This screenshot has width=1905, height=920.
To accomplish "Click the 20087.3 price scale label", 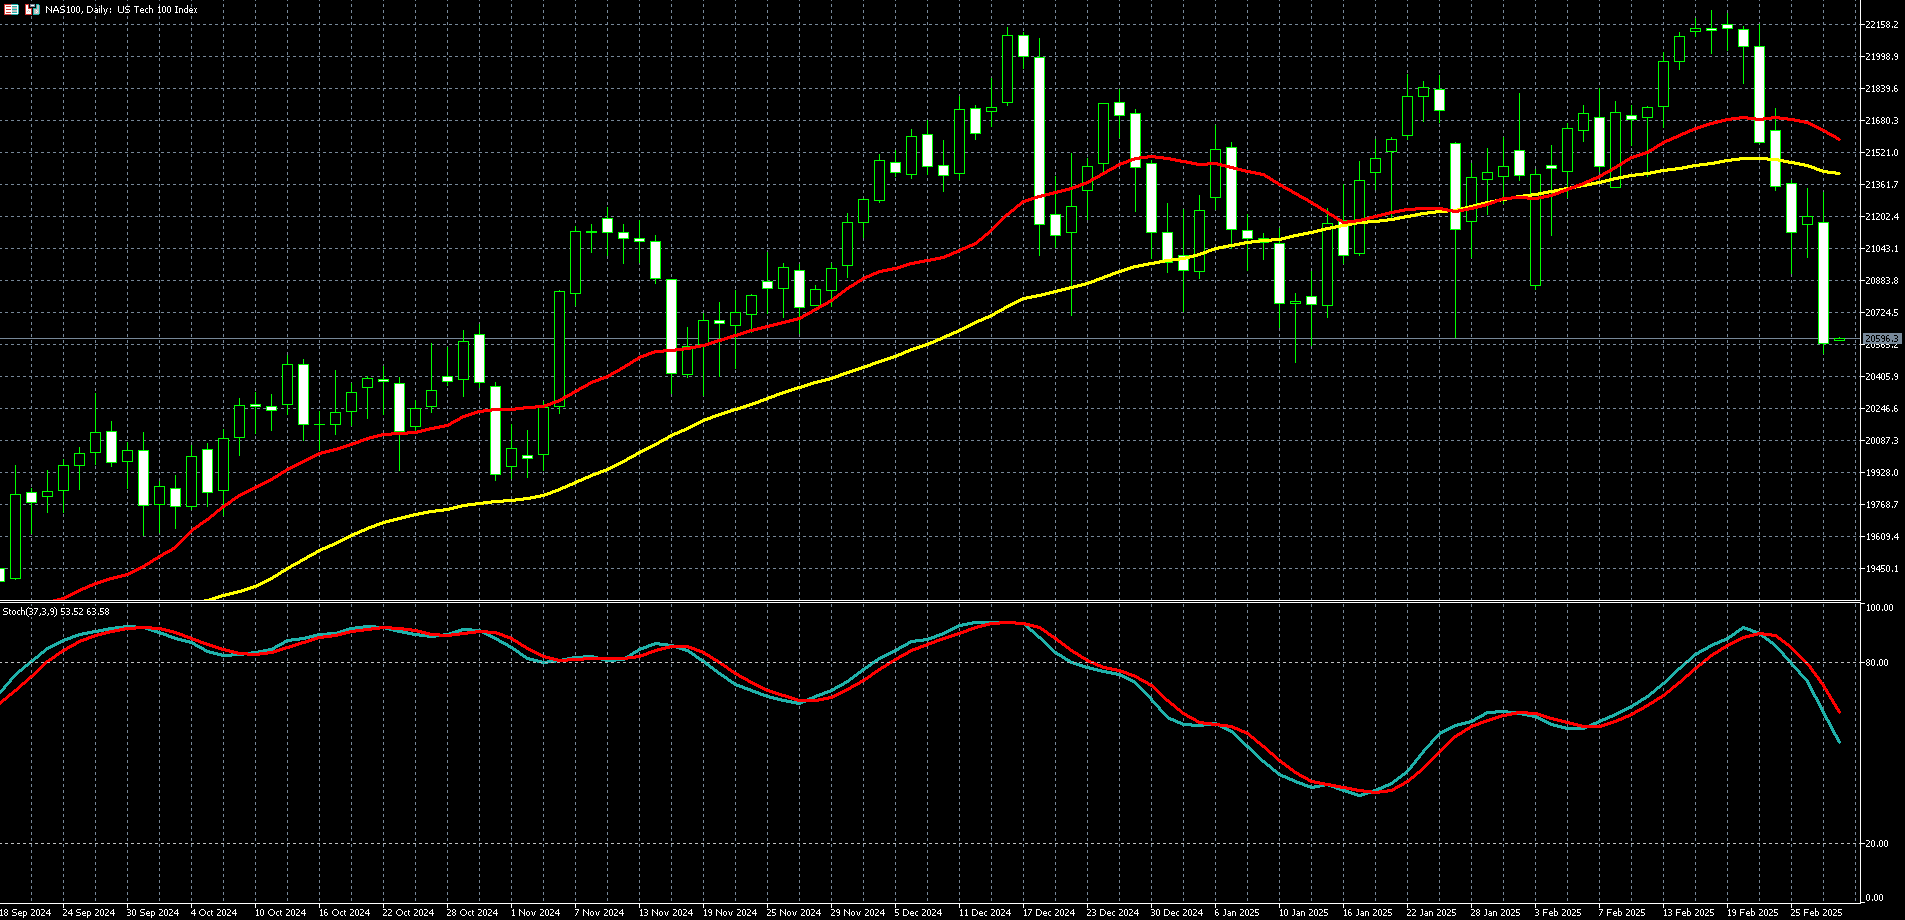I will tap(1882, 441).
